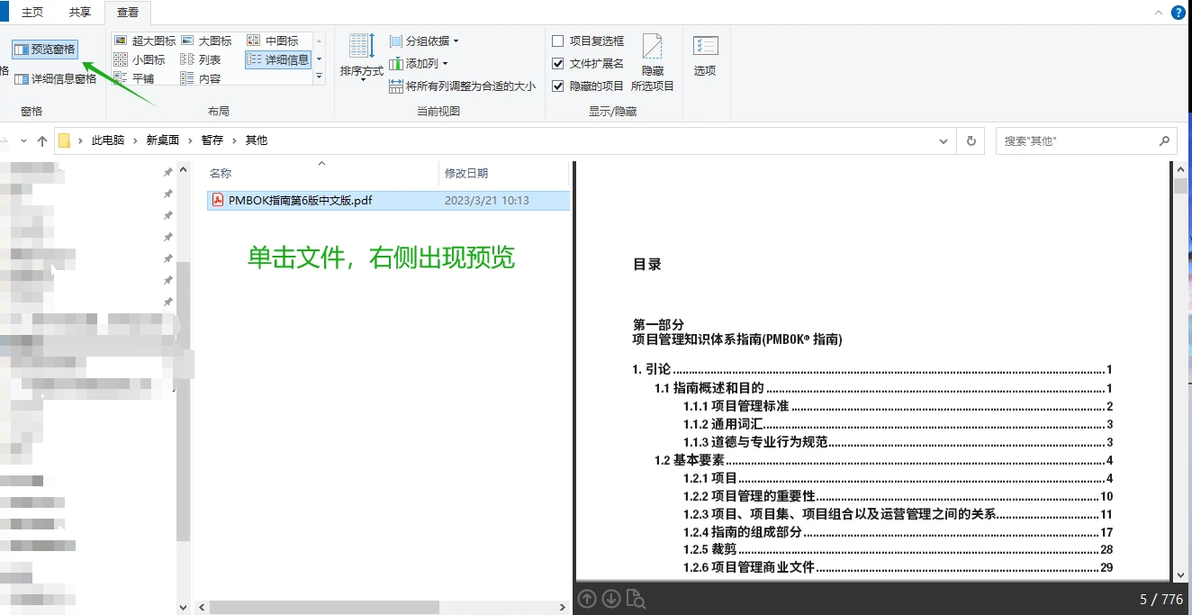The image size is (1192, 615).
Task: Click the 5 / 776 page indicator
Action: [x=1161, y=599]
